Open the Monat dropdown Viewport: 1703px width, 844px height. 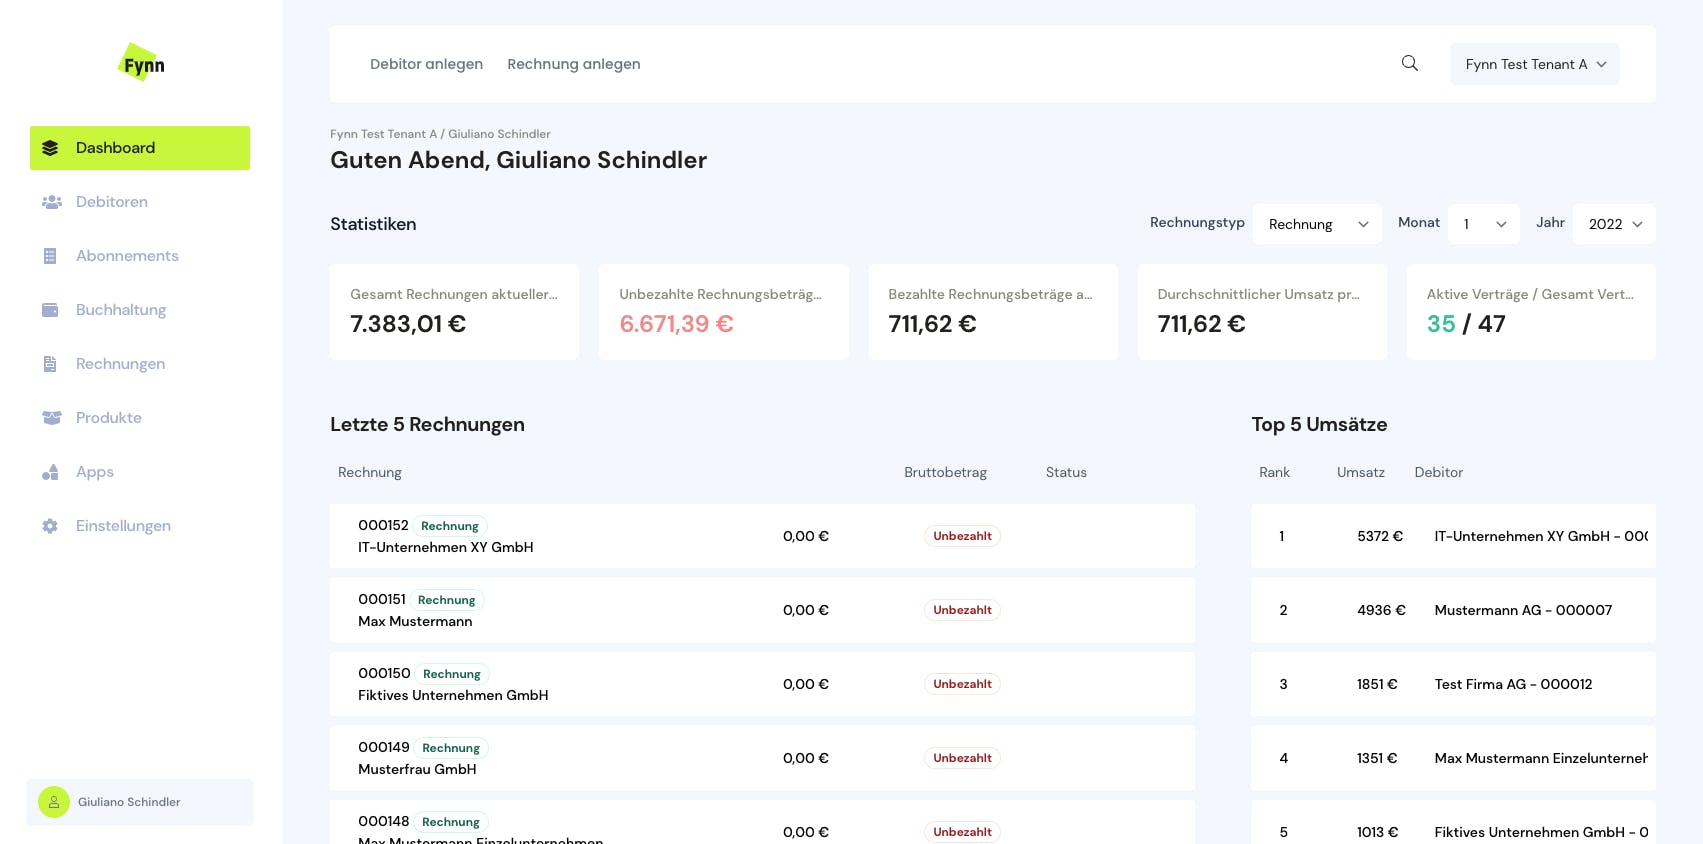point(1484,224)
